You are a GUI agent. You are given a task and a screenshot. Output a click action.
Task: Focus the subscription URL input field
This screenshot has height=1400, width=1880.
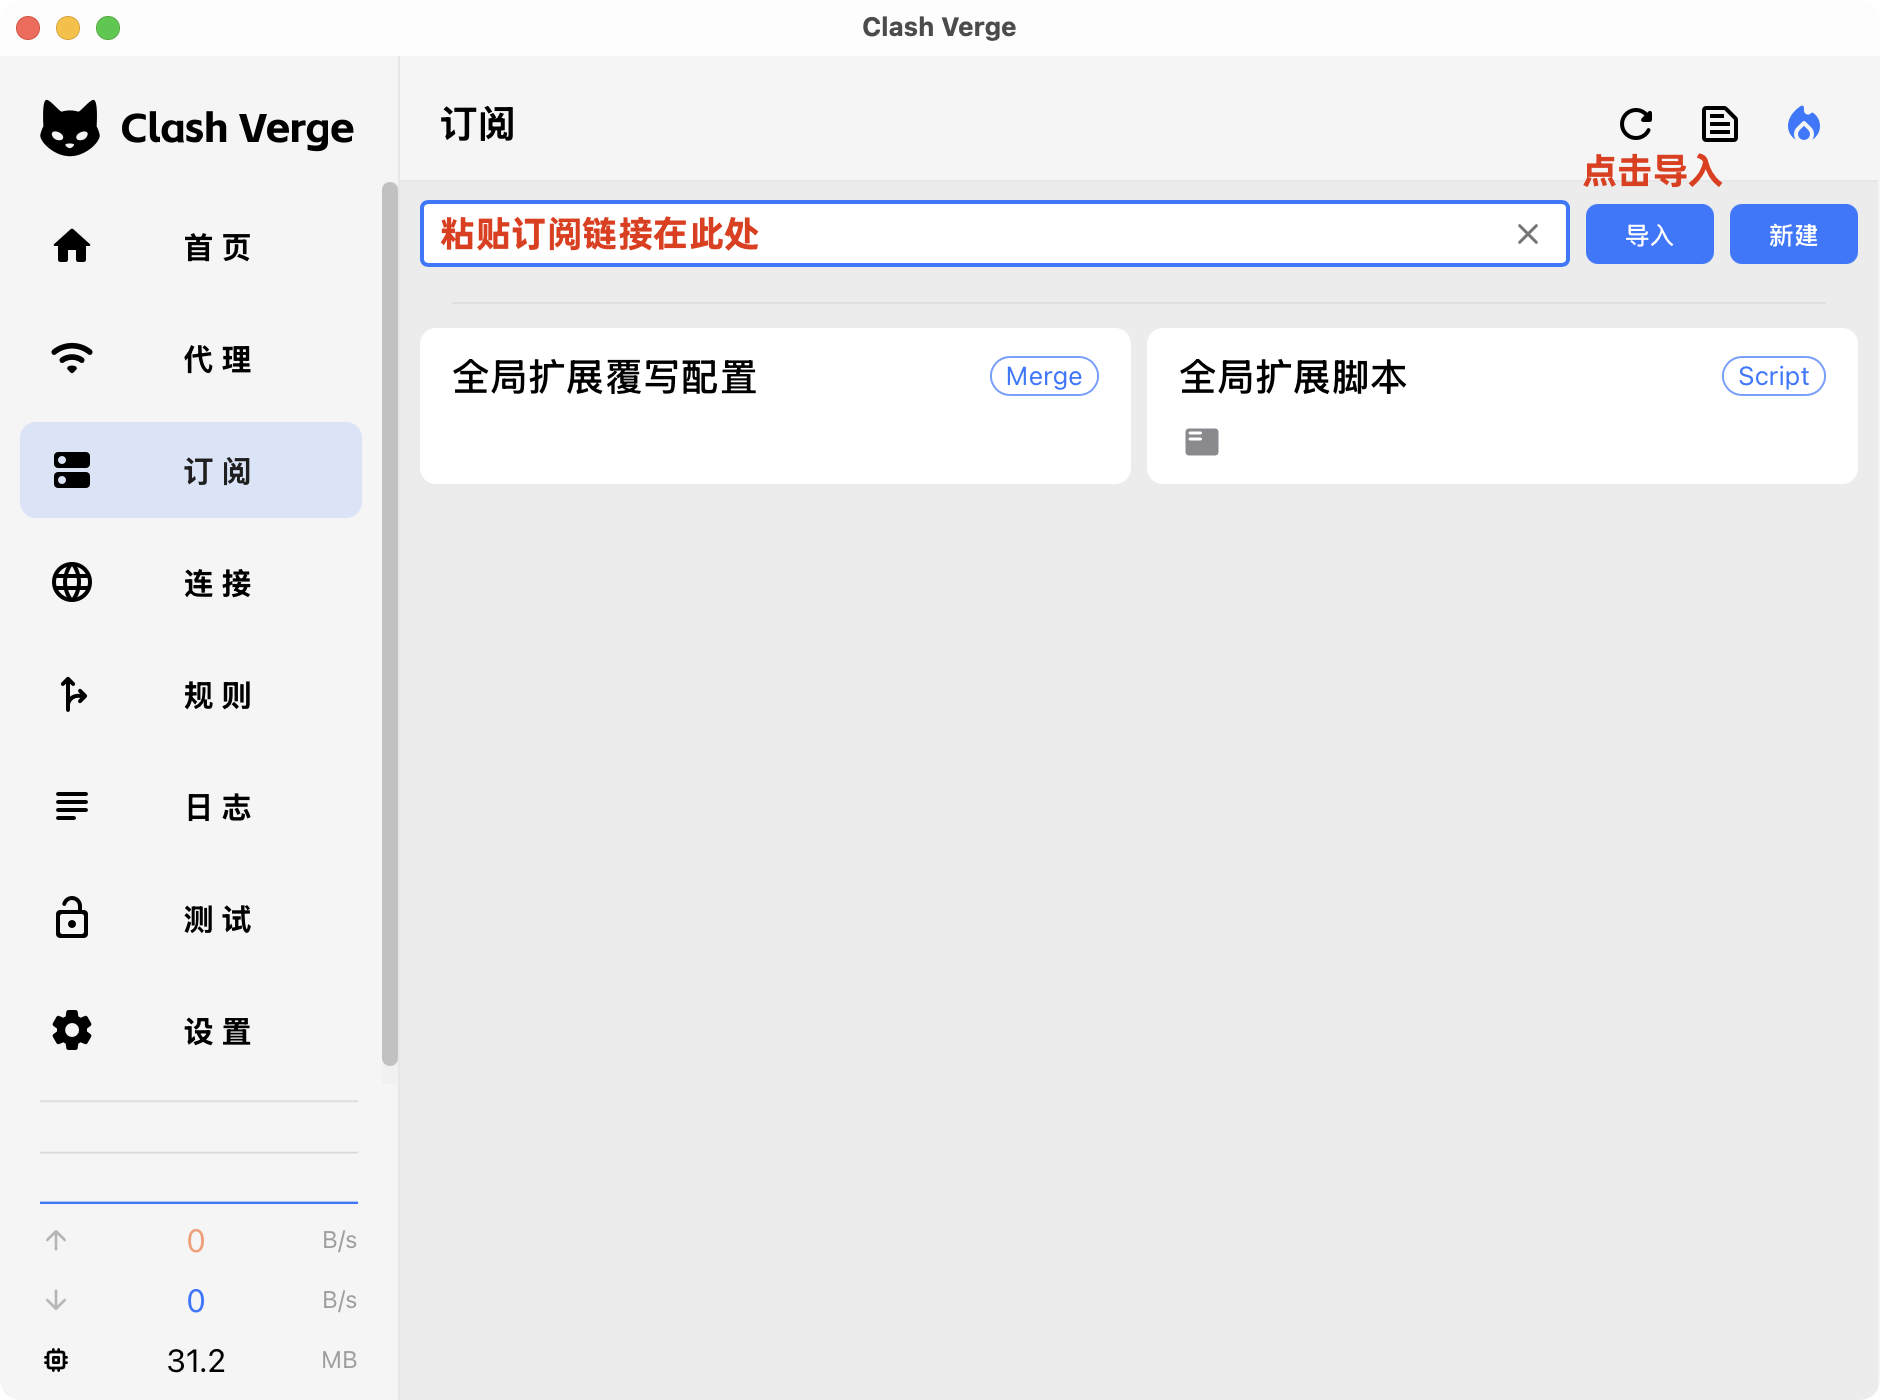994,234
